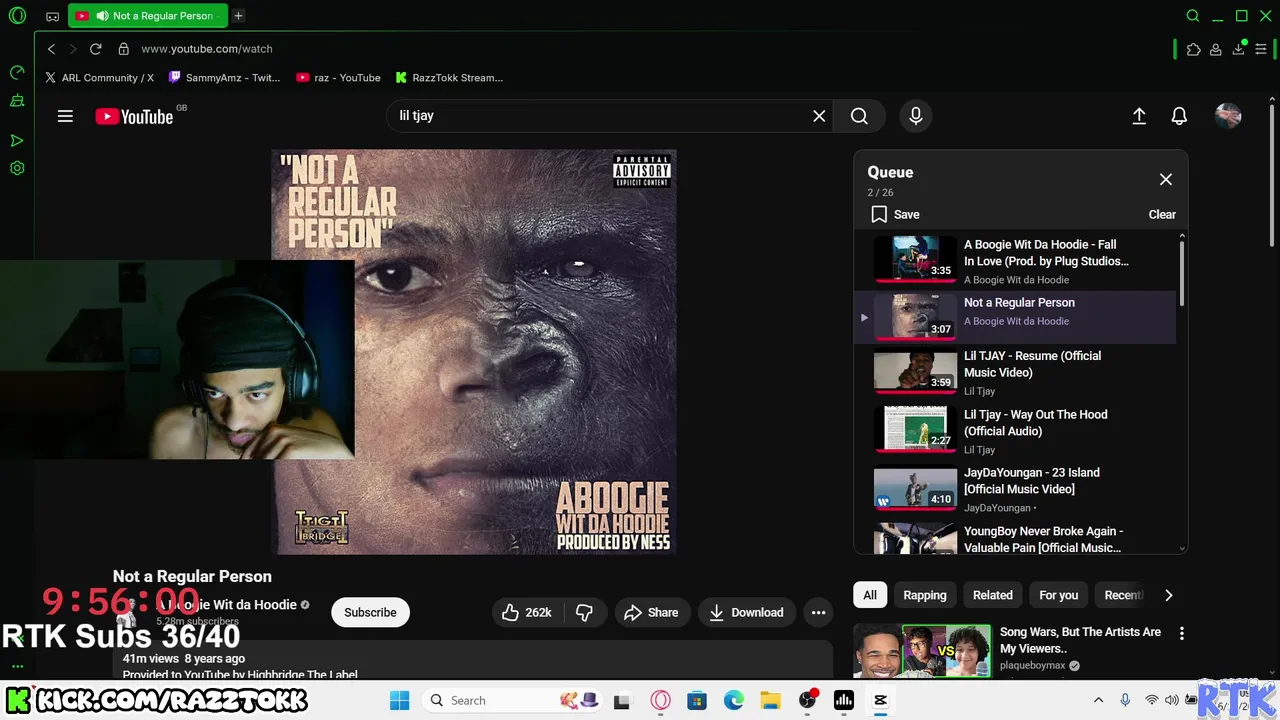Download the current video
Image resolution: width=1280 pixels, height=720 pixels.
747,612
